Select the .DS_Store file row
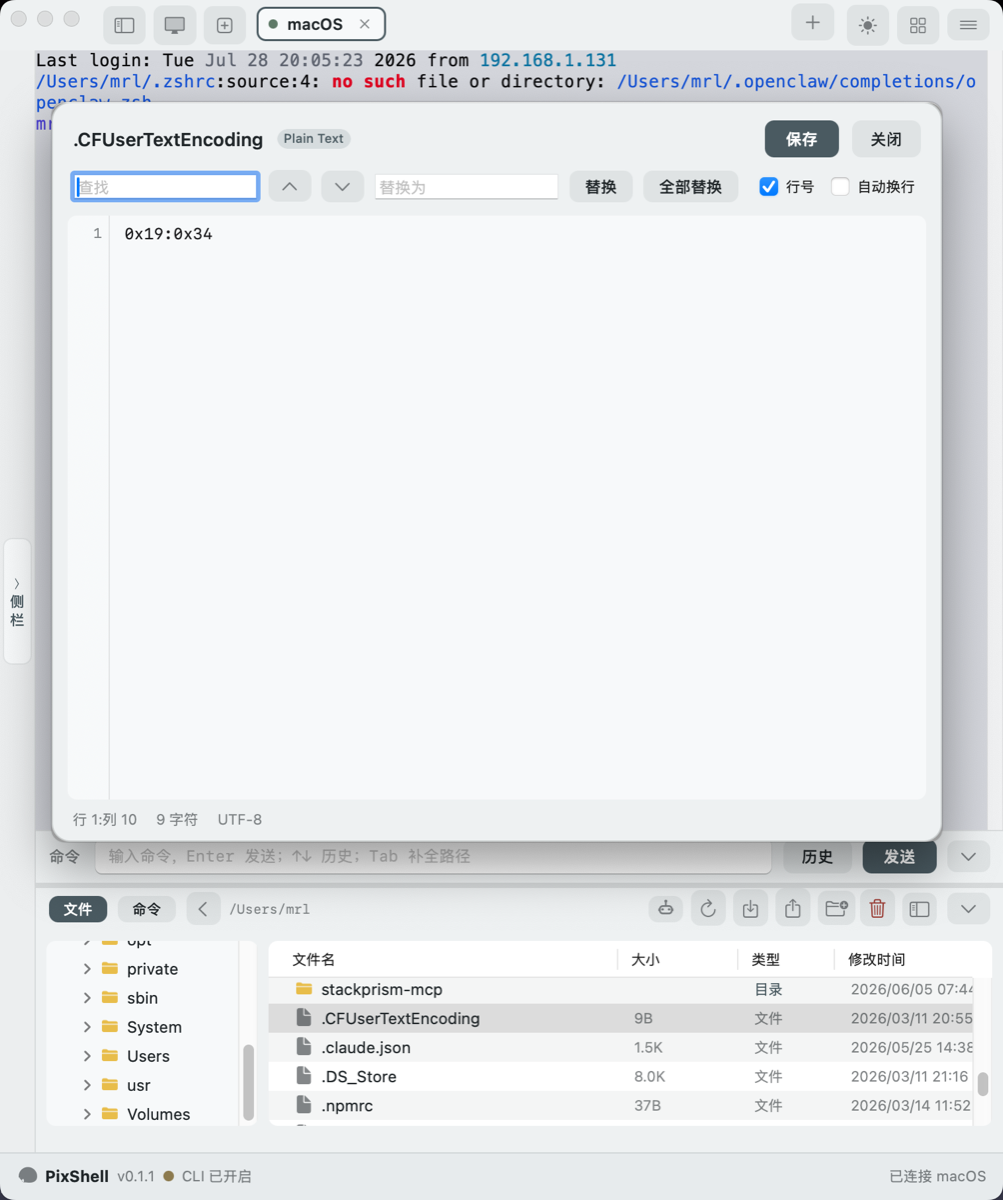This screenshot has height=1200, width=1003. click(x=622, y=1076)
